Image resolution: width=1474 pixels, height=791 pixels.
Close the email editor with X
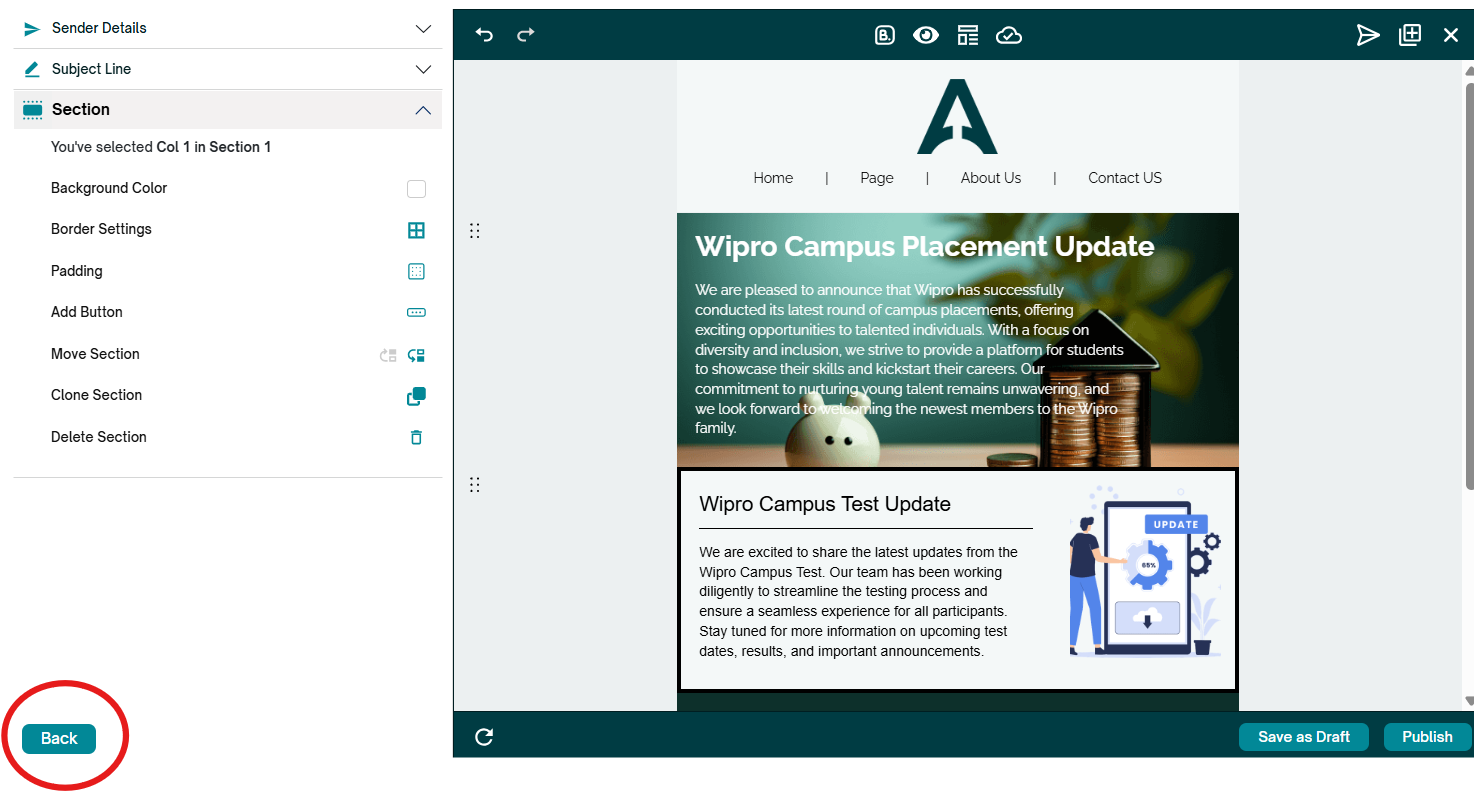[x=1451, y=36]
